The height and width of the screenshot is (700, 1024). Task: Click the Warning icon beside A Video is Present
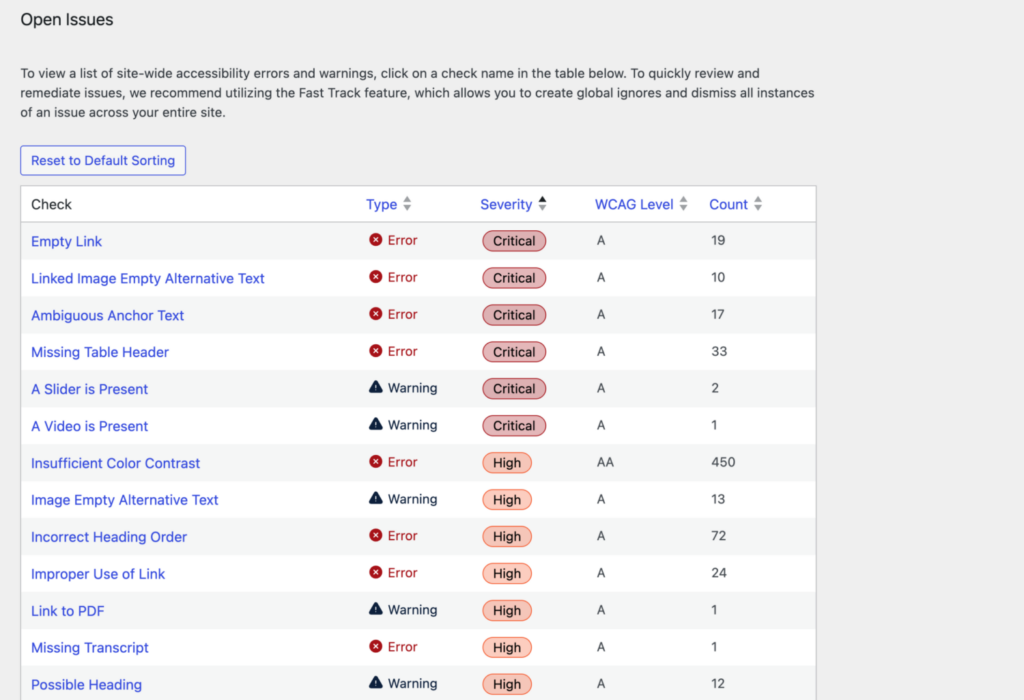pos(374,425)
